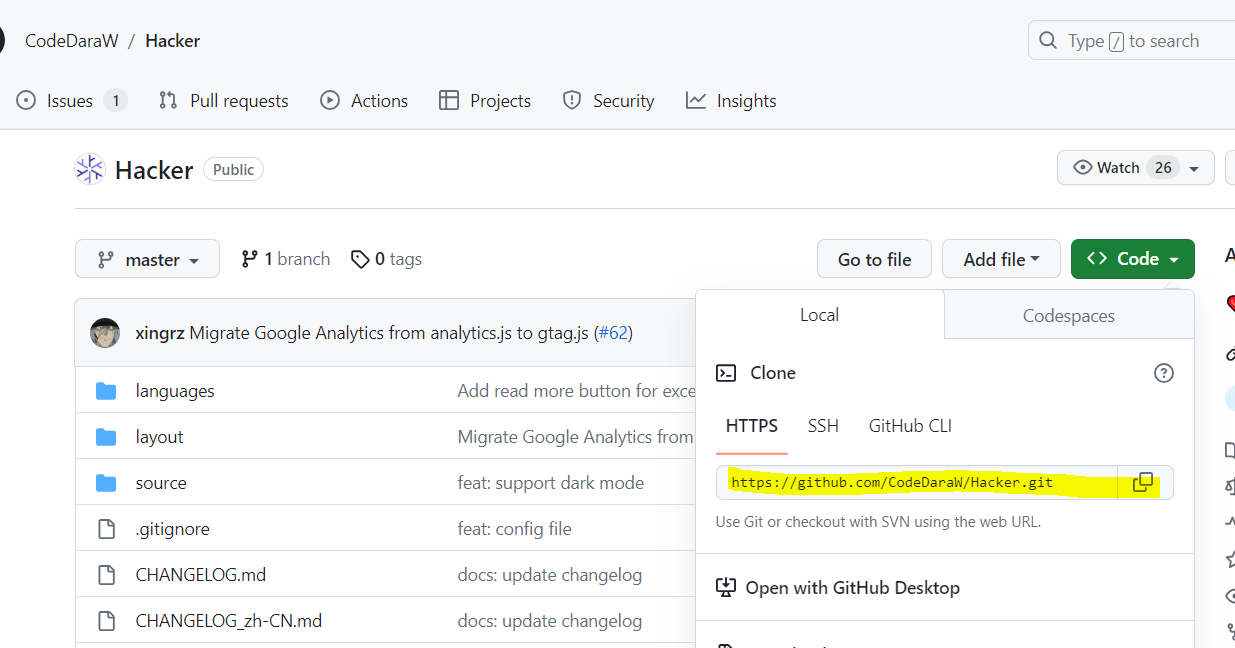Screen dimensions: 1235x648
Task: Select the HTTPS clone method
Action: [x=752, y=426]
